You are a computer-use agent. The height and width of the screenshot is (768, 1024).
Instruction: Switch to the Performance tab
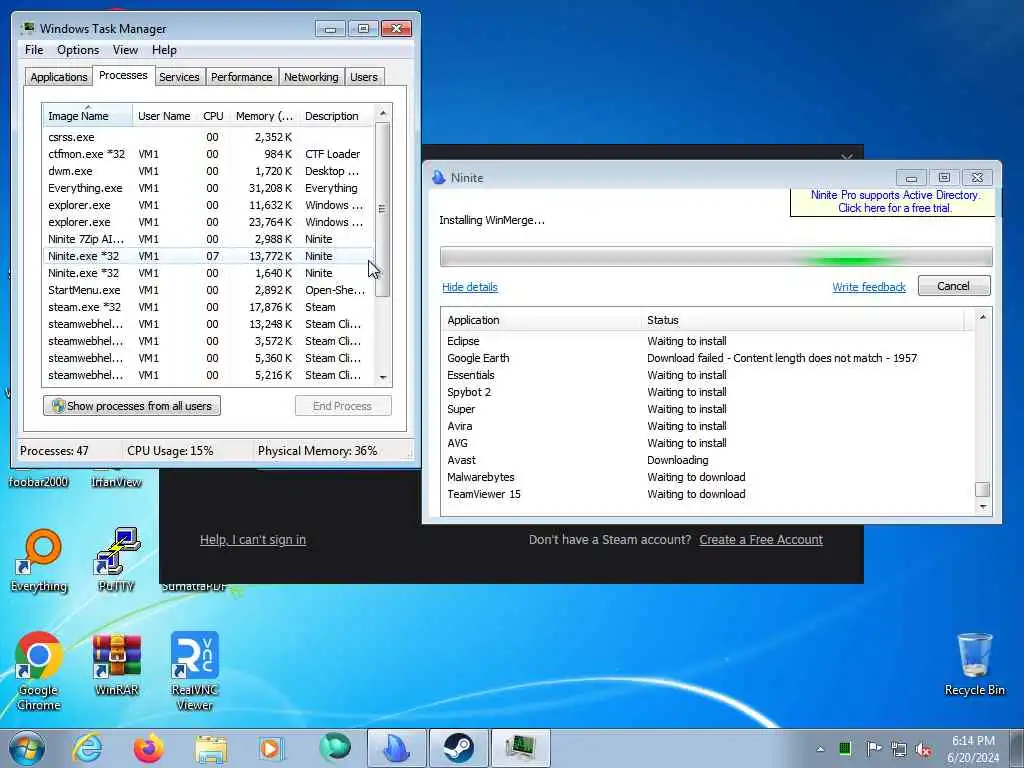[x=241, y=77]
